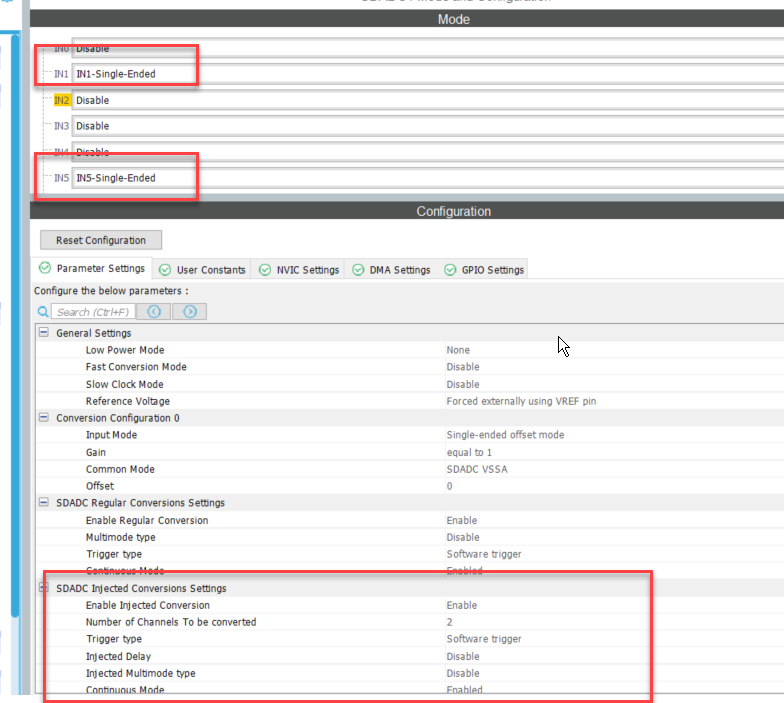Select the Low Power Mode value None
The height and width of the screenshot is (703, 784).
coord(458,350)
